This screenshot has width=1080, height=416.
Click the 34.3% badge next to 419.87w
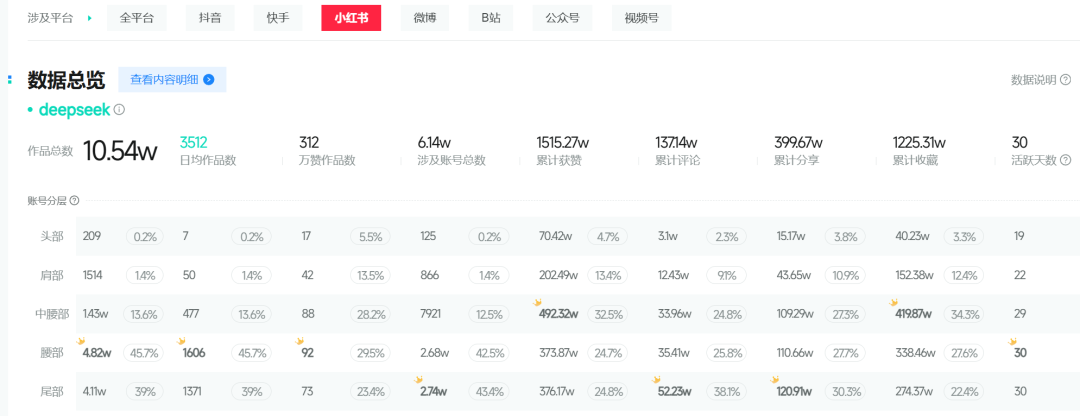point(965,314)
